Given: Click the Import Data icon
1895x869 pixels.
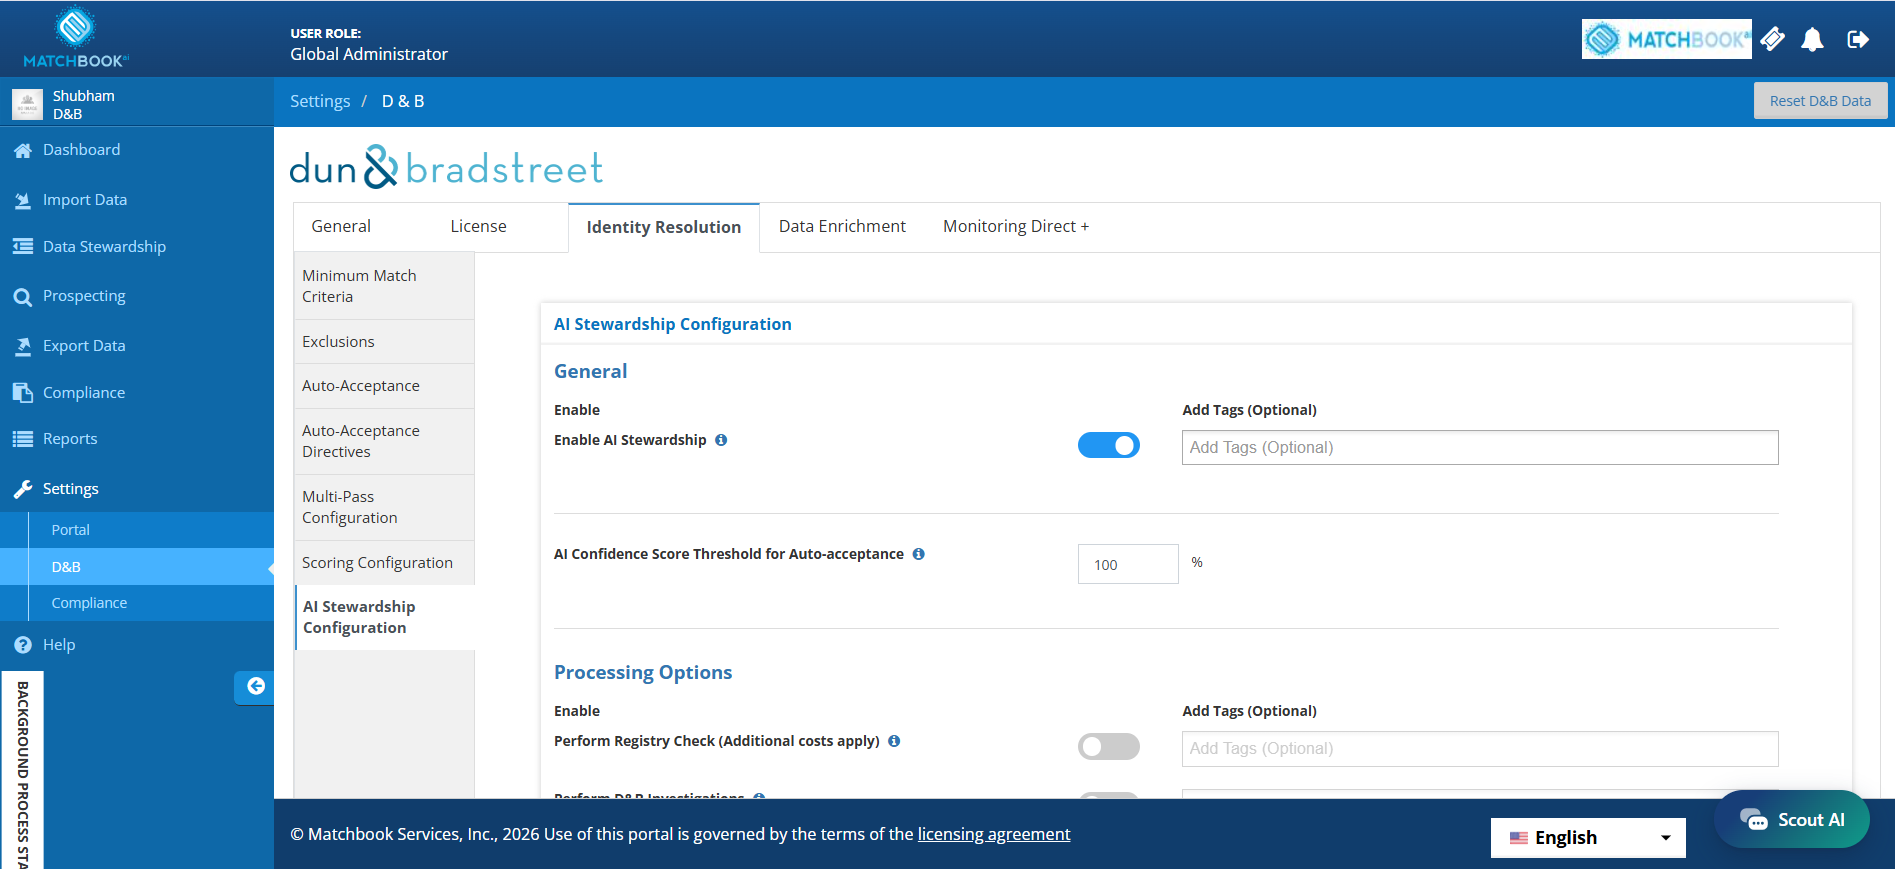Looking at the screenshot, I should pos(22,200).
